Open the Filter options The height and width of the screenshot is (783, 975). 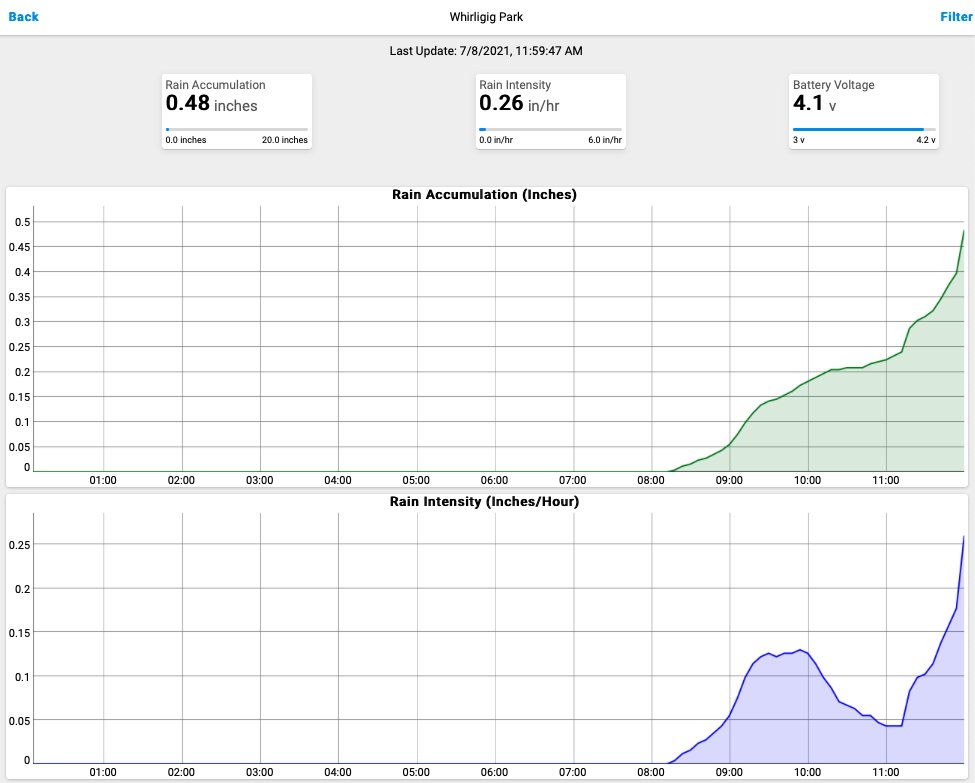[x=956, y=17]
